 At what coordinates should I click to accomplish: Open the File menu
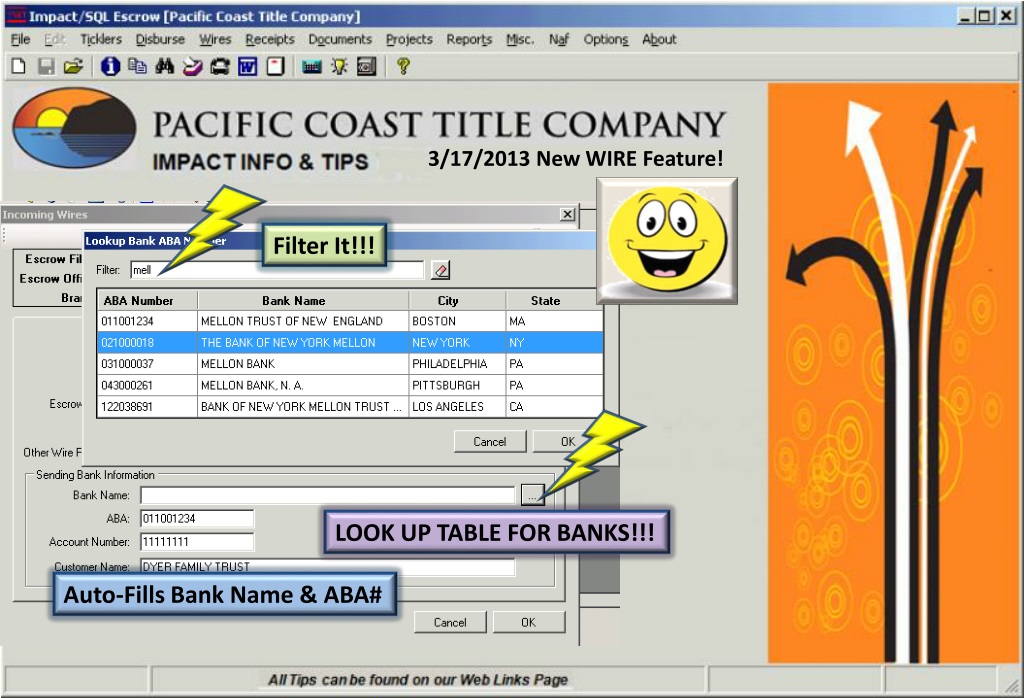(20, 39)
